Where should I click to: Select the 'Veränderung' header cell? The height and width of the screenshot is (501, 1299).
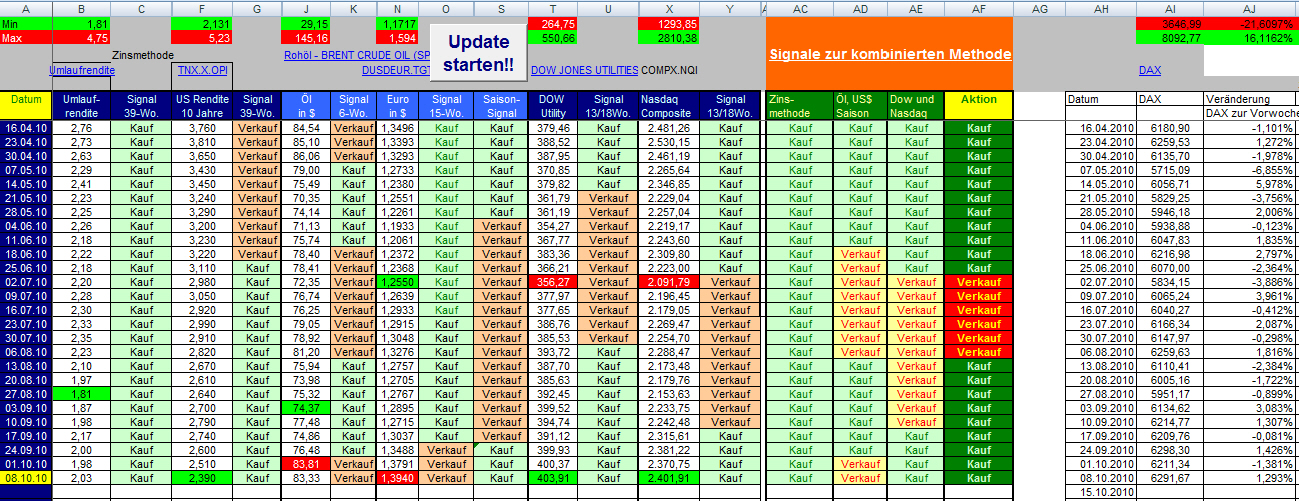click(1250, 99)
